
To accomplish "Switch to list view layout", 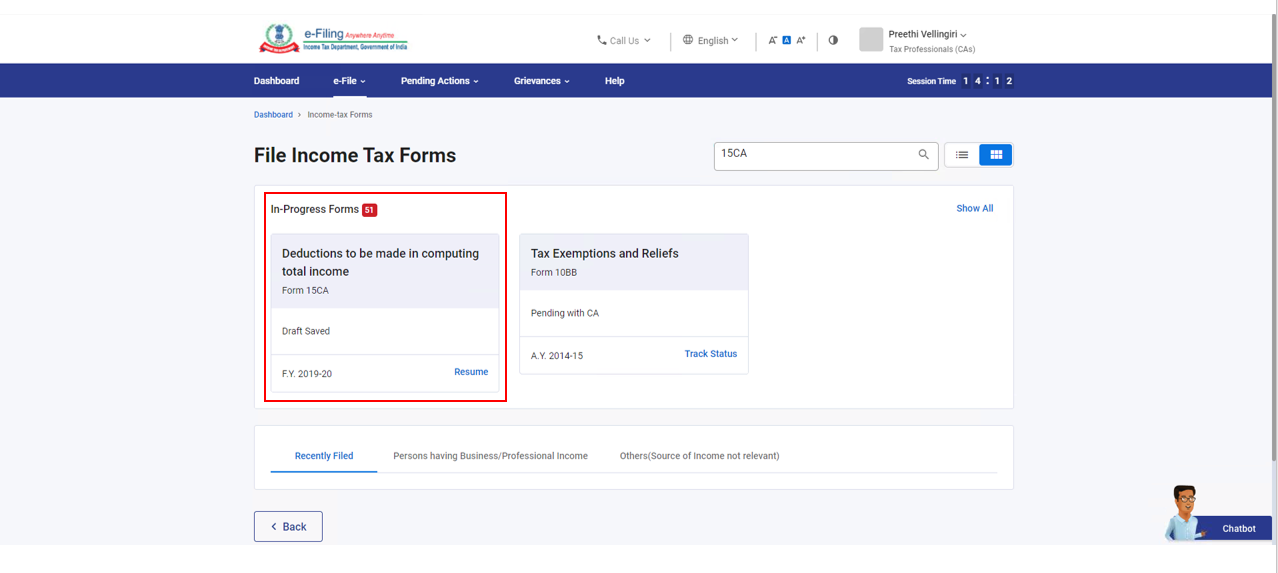I will point(962,155).
